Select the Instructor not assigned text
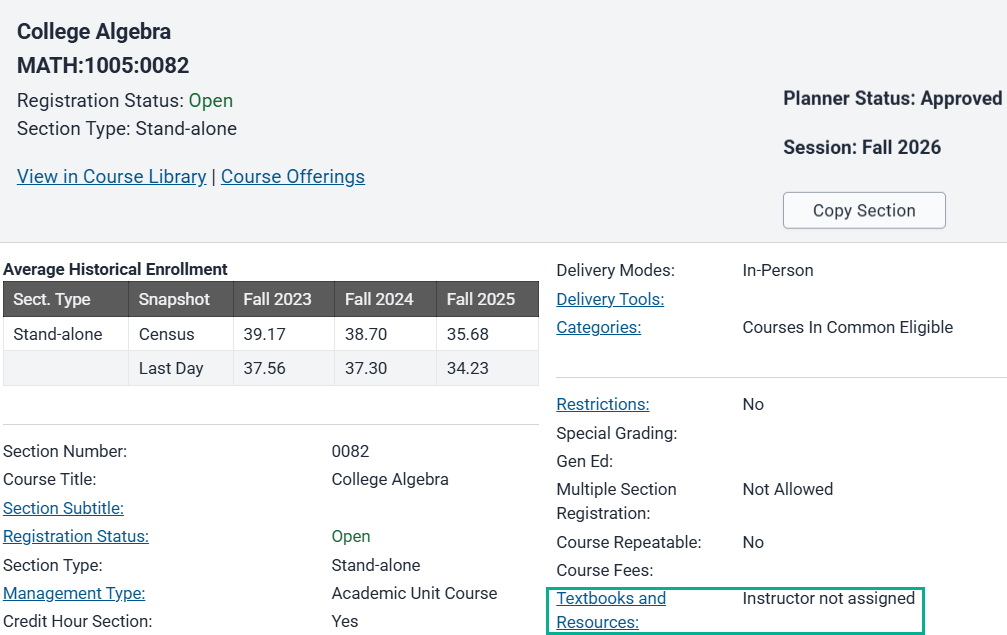The height and width of the screenshot is (635, 1007). point(828,598)
